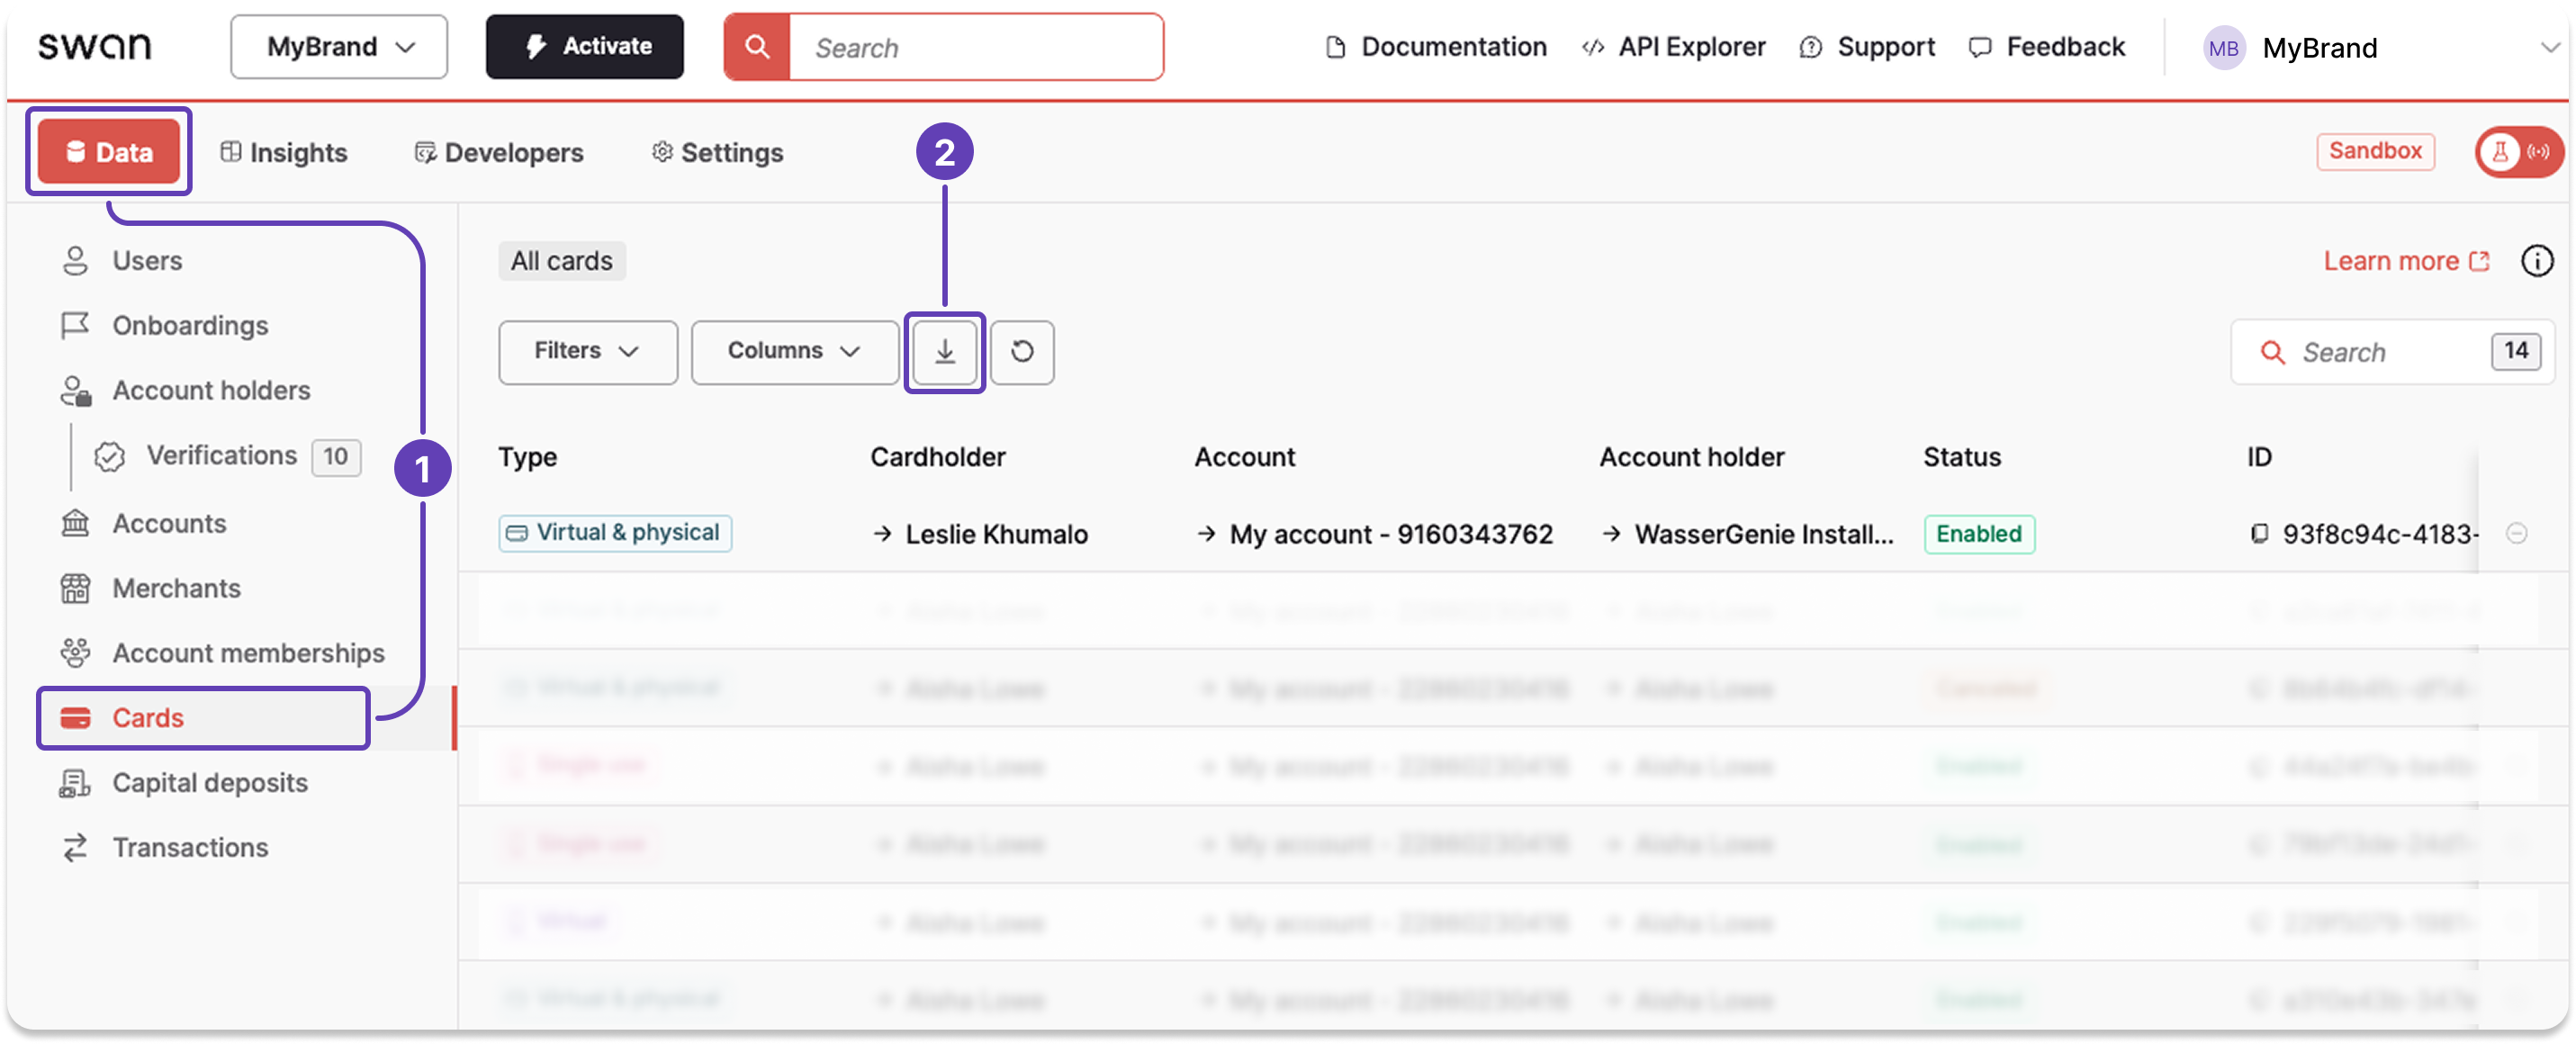Send Feedback via the top bar icon
The image size is (2576, 1044).
2046,46
